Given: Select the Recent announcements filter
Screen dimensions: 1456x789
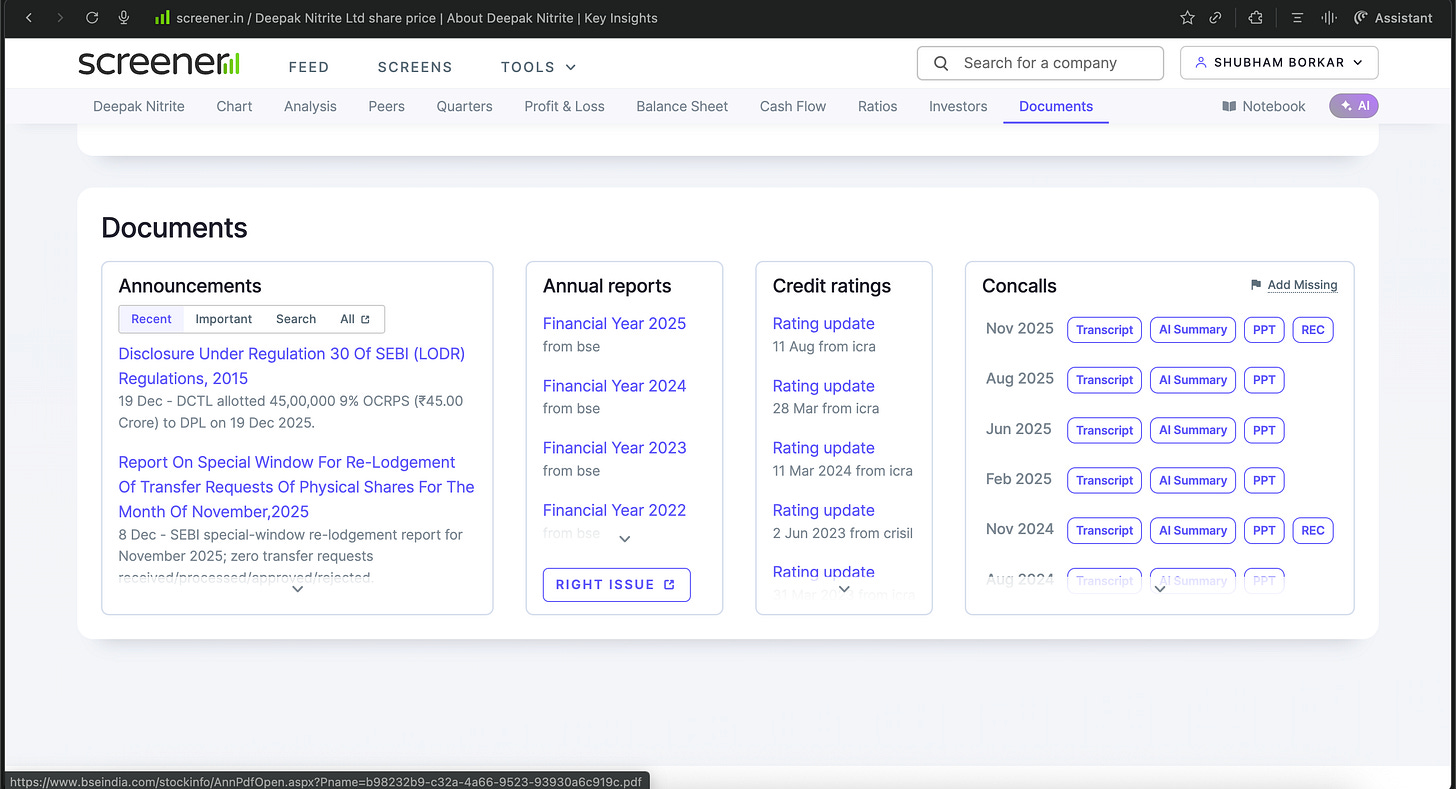Looking at the screenshot, I should [x=151, y=319].
